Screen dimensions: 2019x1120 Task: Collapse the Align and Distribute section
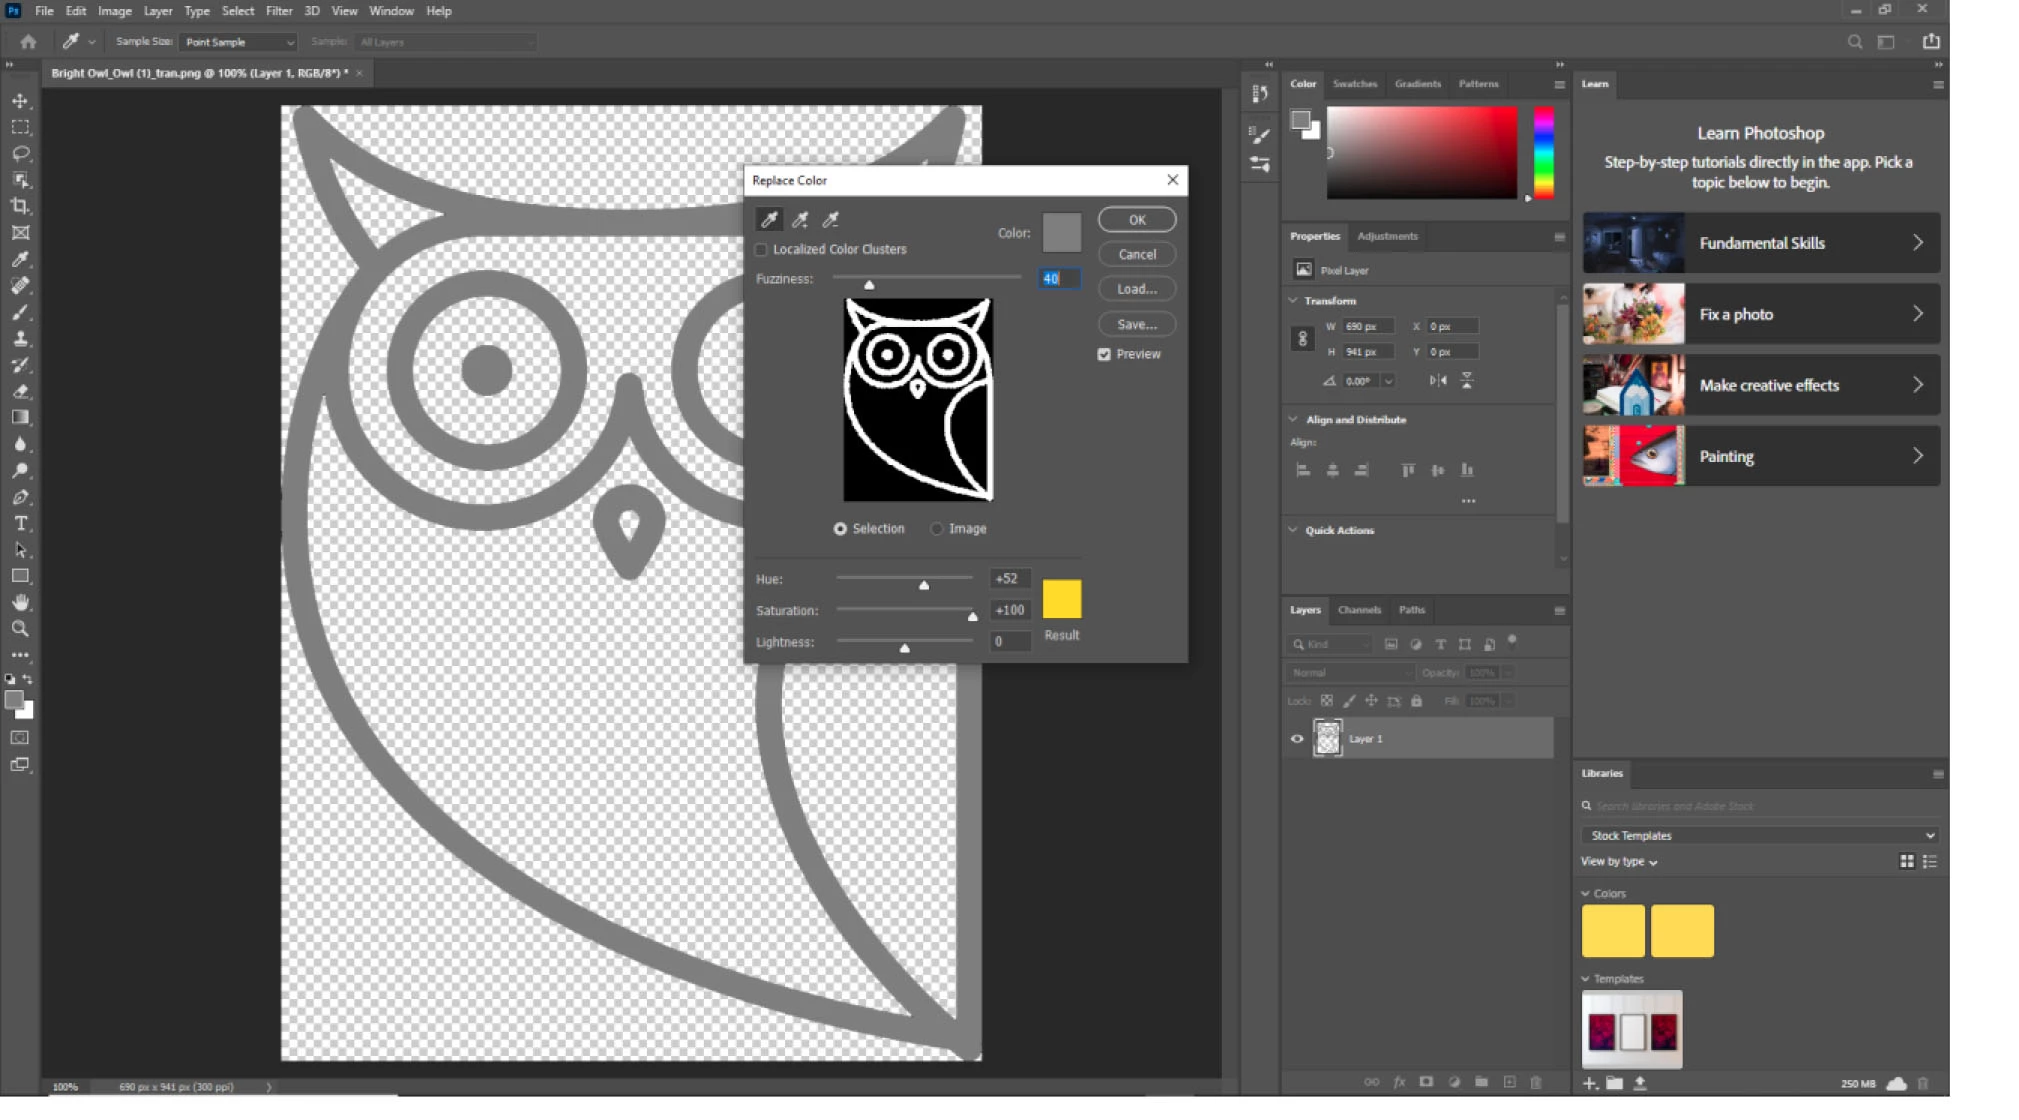point(1294,419)
